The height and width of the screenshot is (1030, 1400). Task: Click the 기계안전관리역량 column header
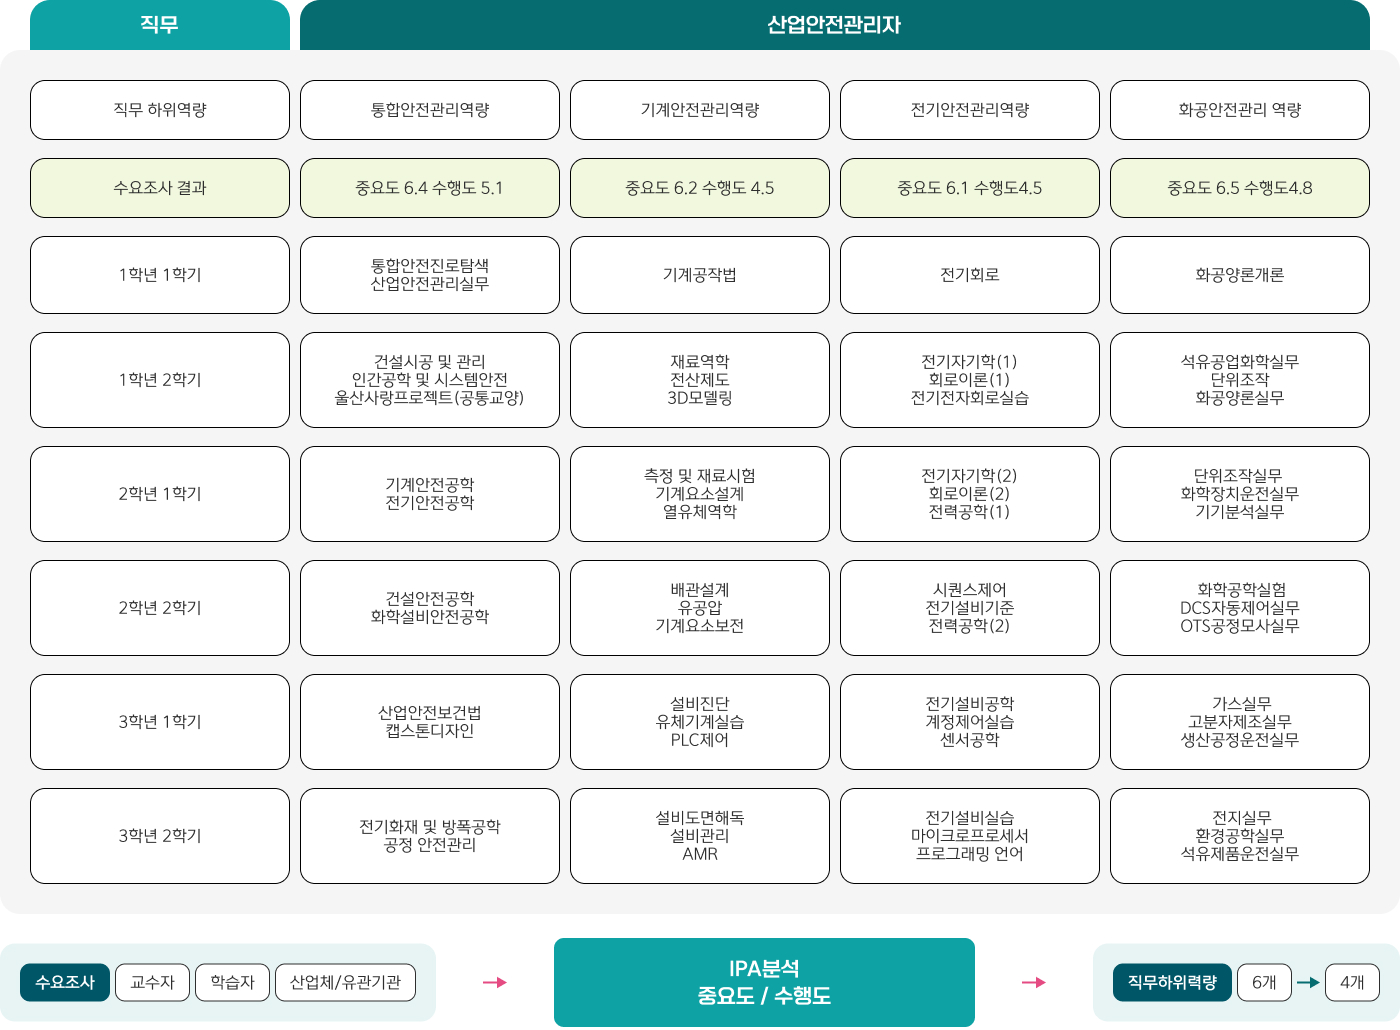pos(700,110)
